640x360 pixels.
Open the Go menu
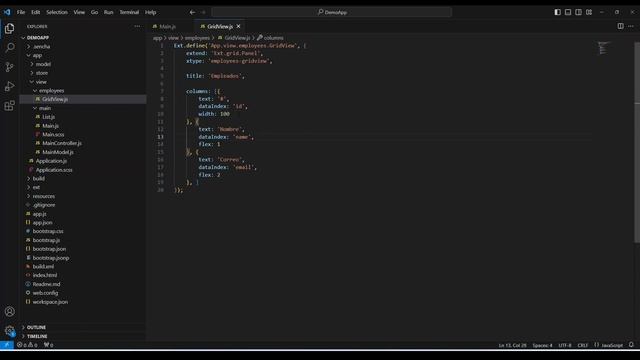coord(94,12)
